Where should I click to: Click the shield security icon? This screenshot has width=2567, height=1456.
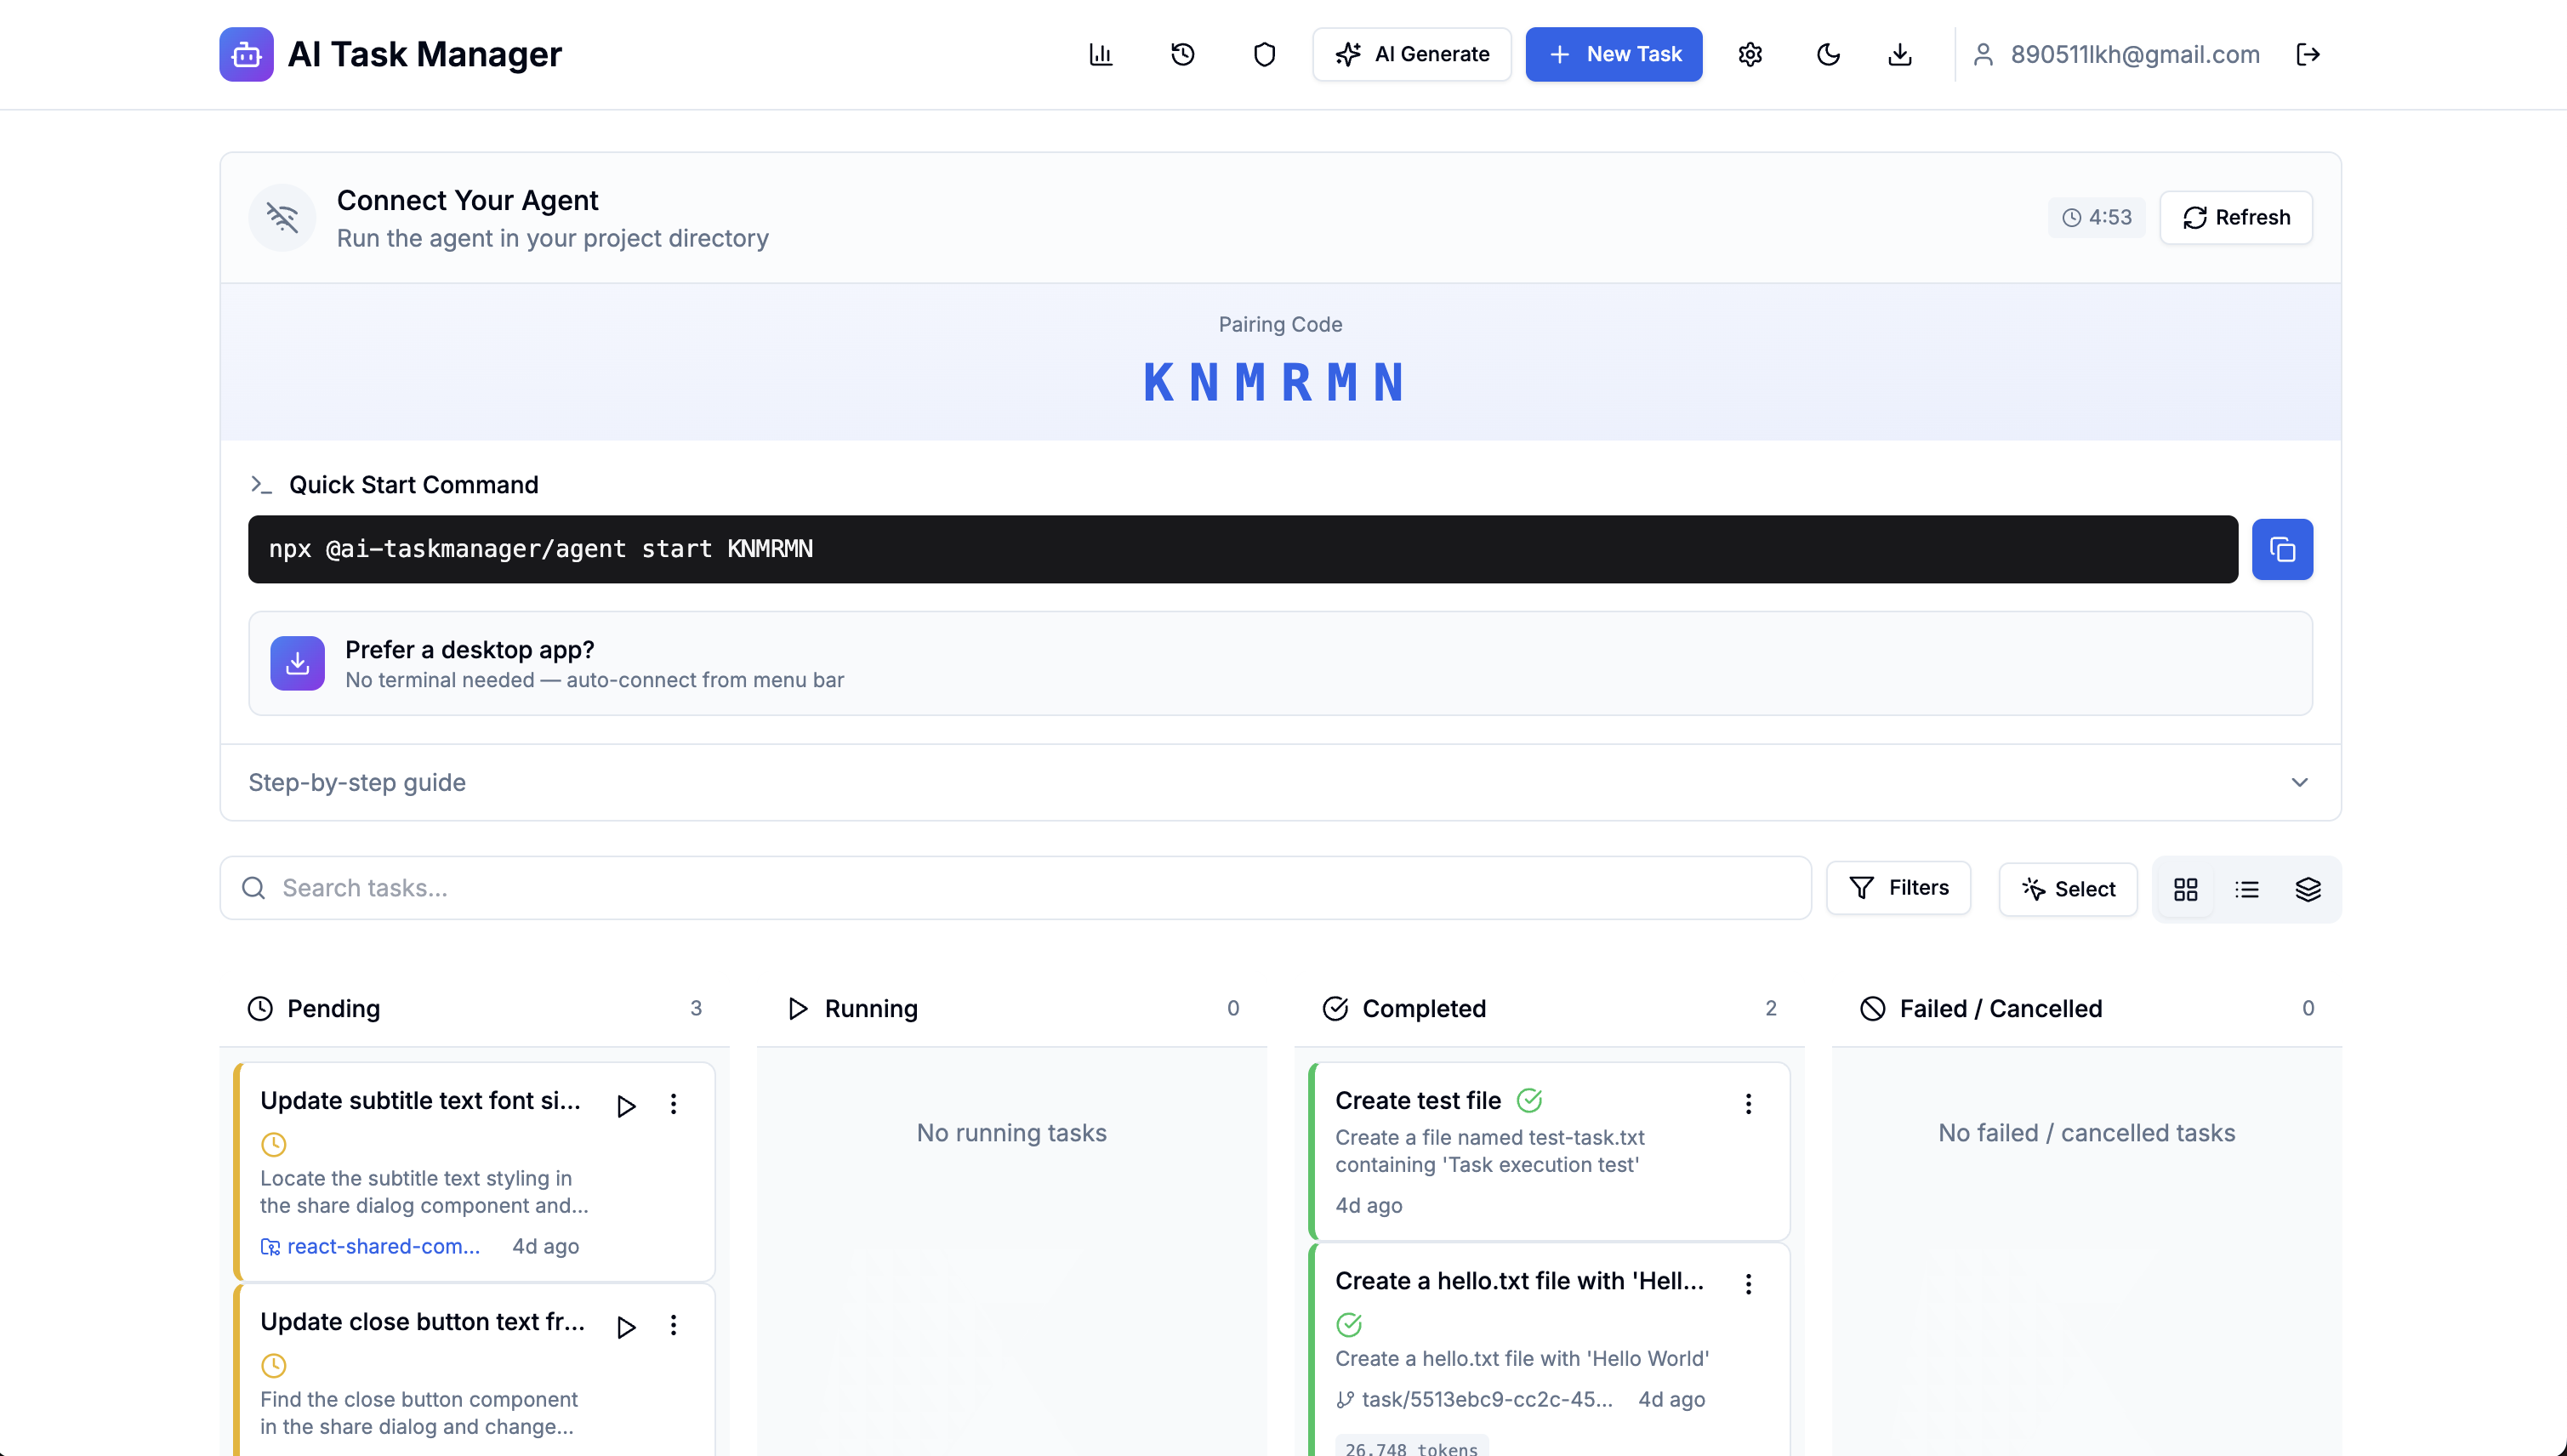tap(1264, 54)
